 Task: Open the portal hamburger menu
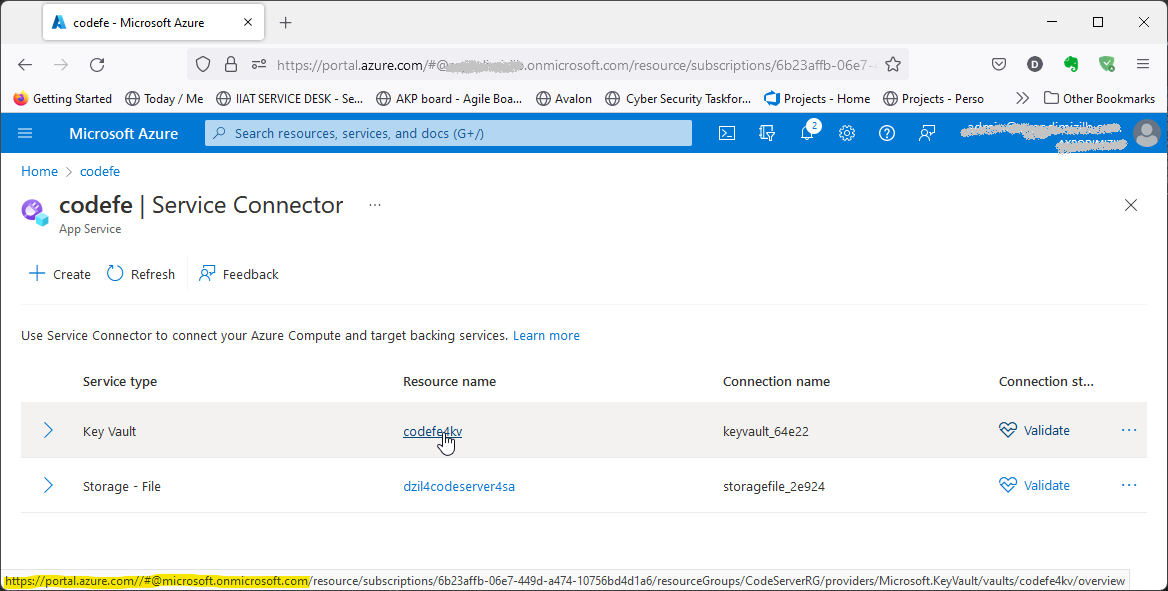point(24,132)
